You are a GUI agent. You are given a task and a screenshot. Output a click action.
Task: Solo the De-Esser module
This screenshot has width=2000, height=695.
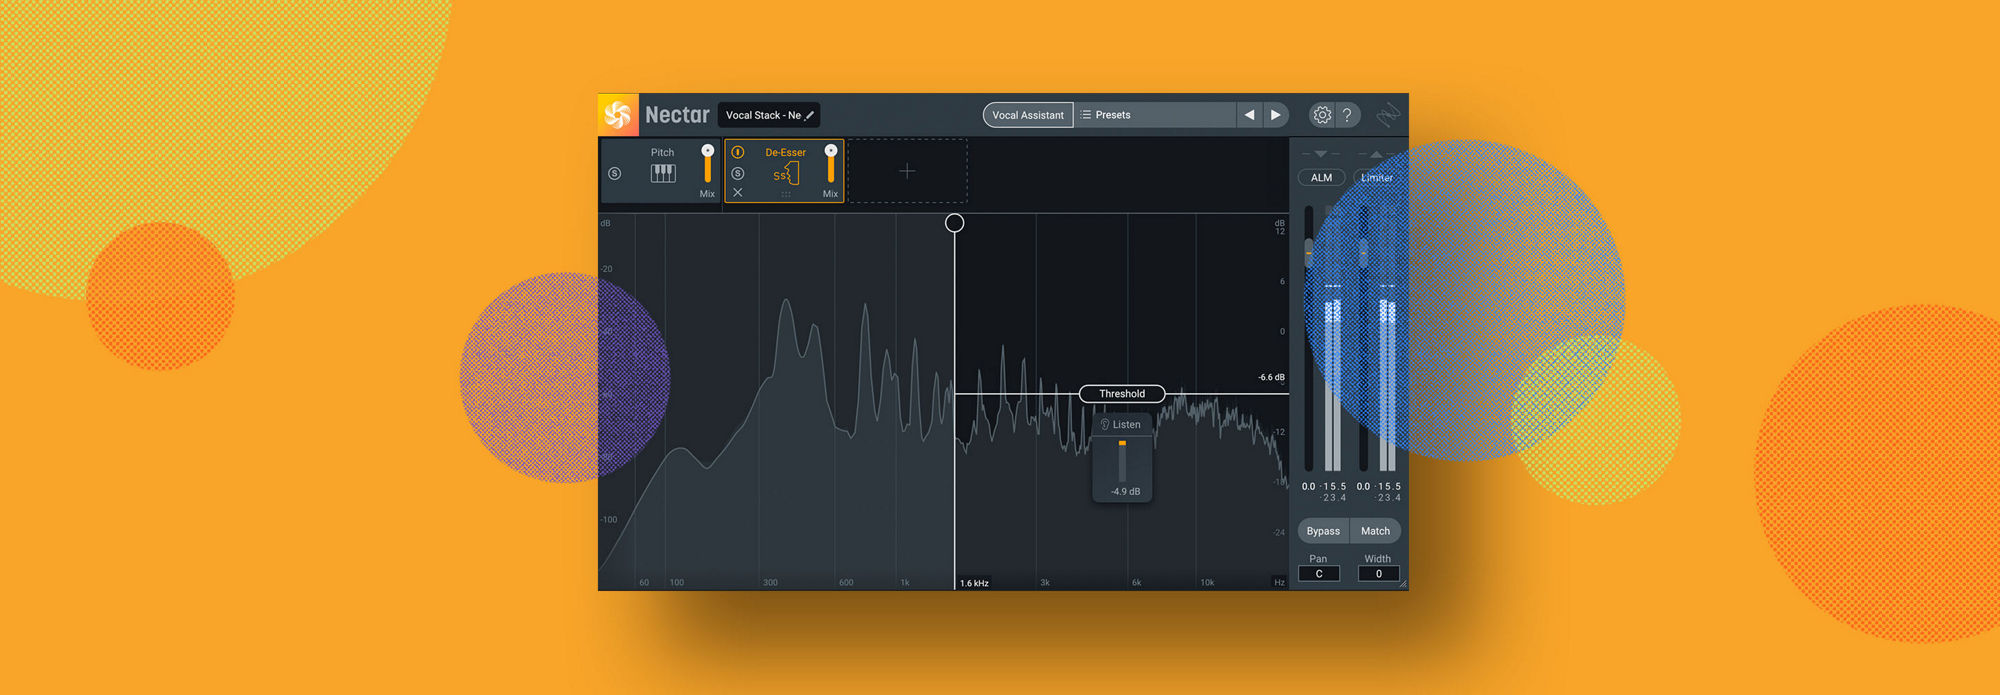point(738,173)
